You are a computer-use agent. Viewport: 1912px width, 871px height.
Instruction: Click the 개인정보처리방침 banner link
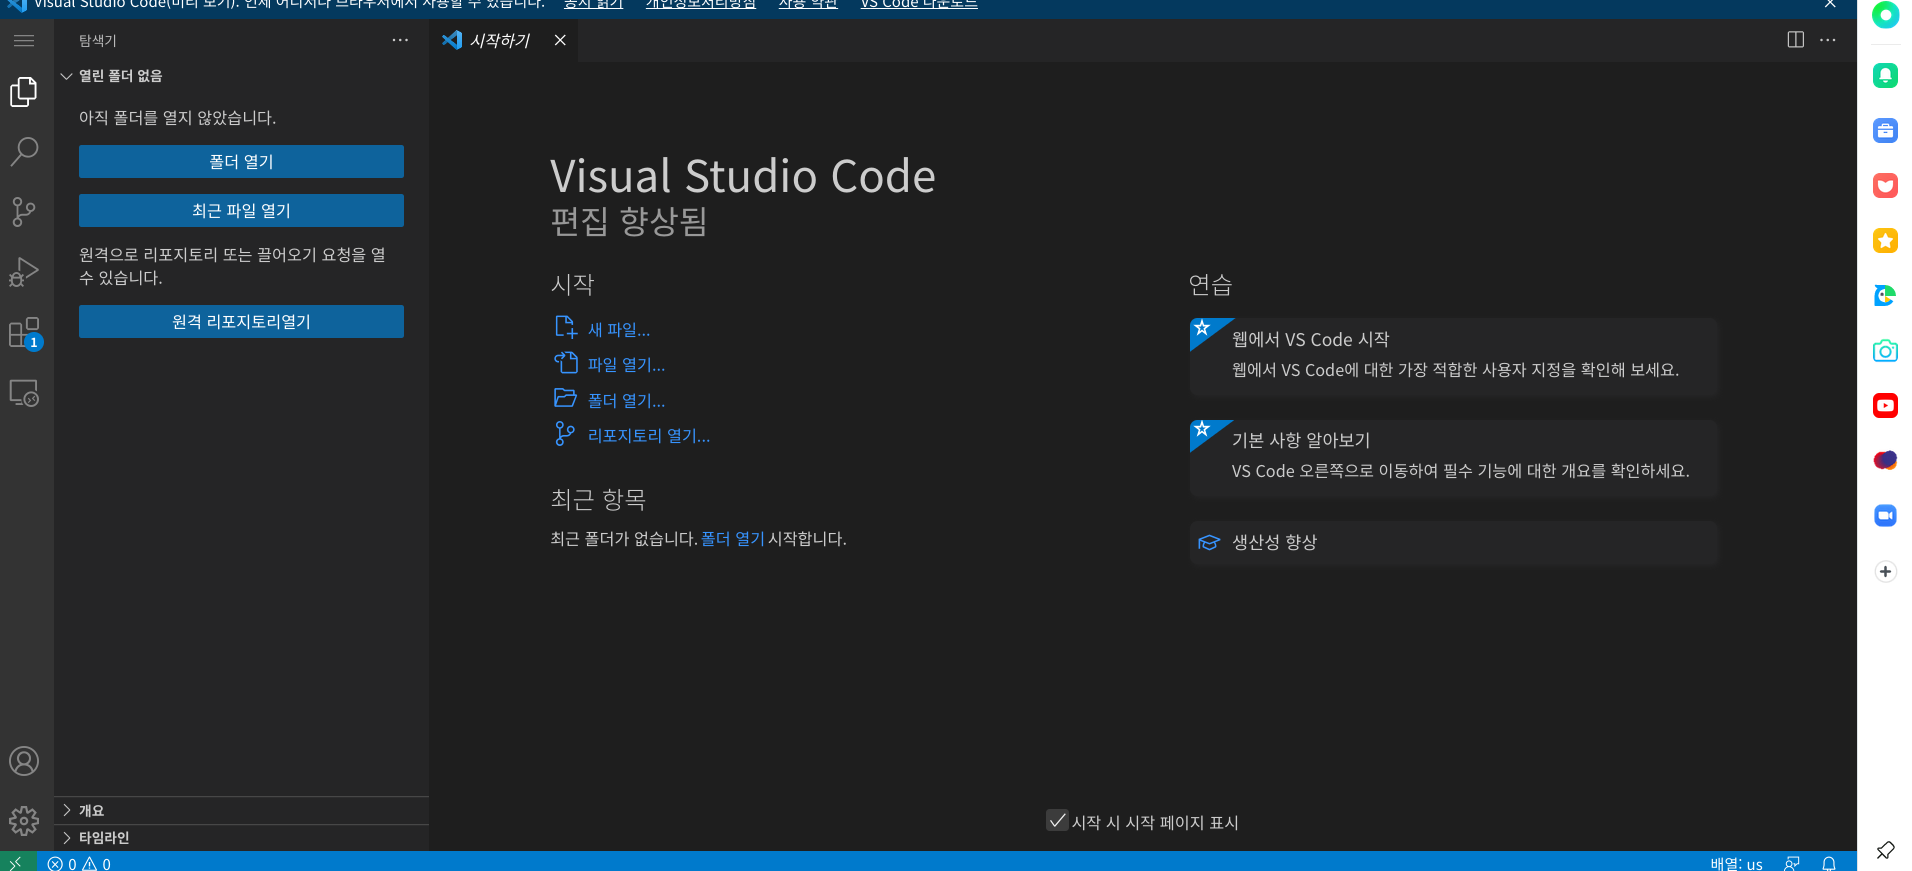tap(700, 4)
